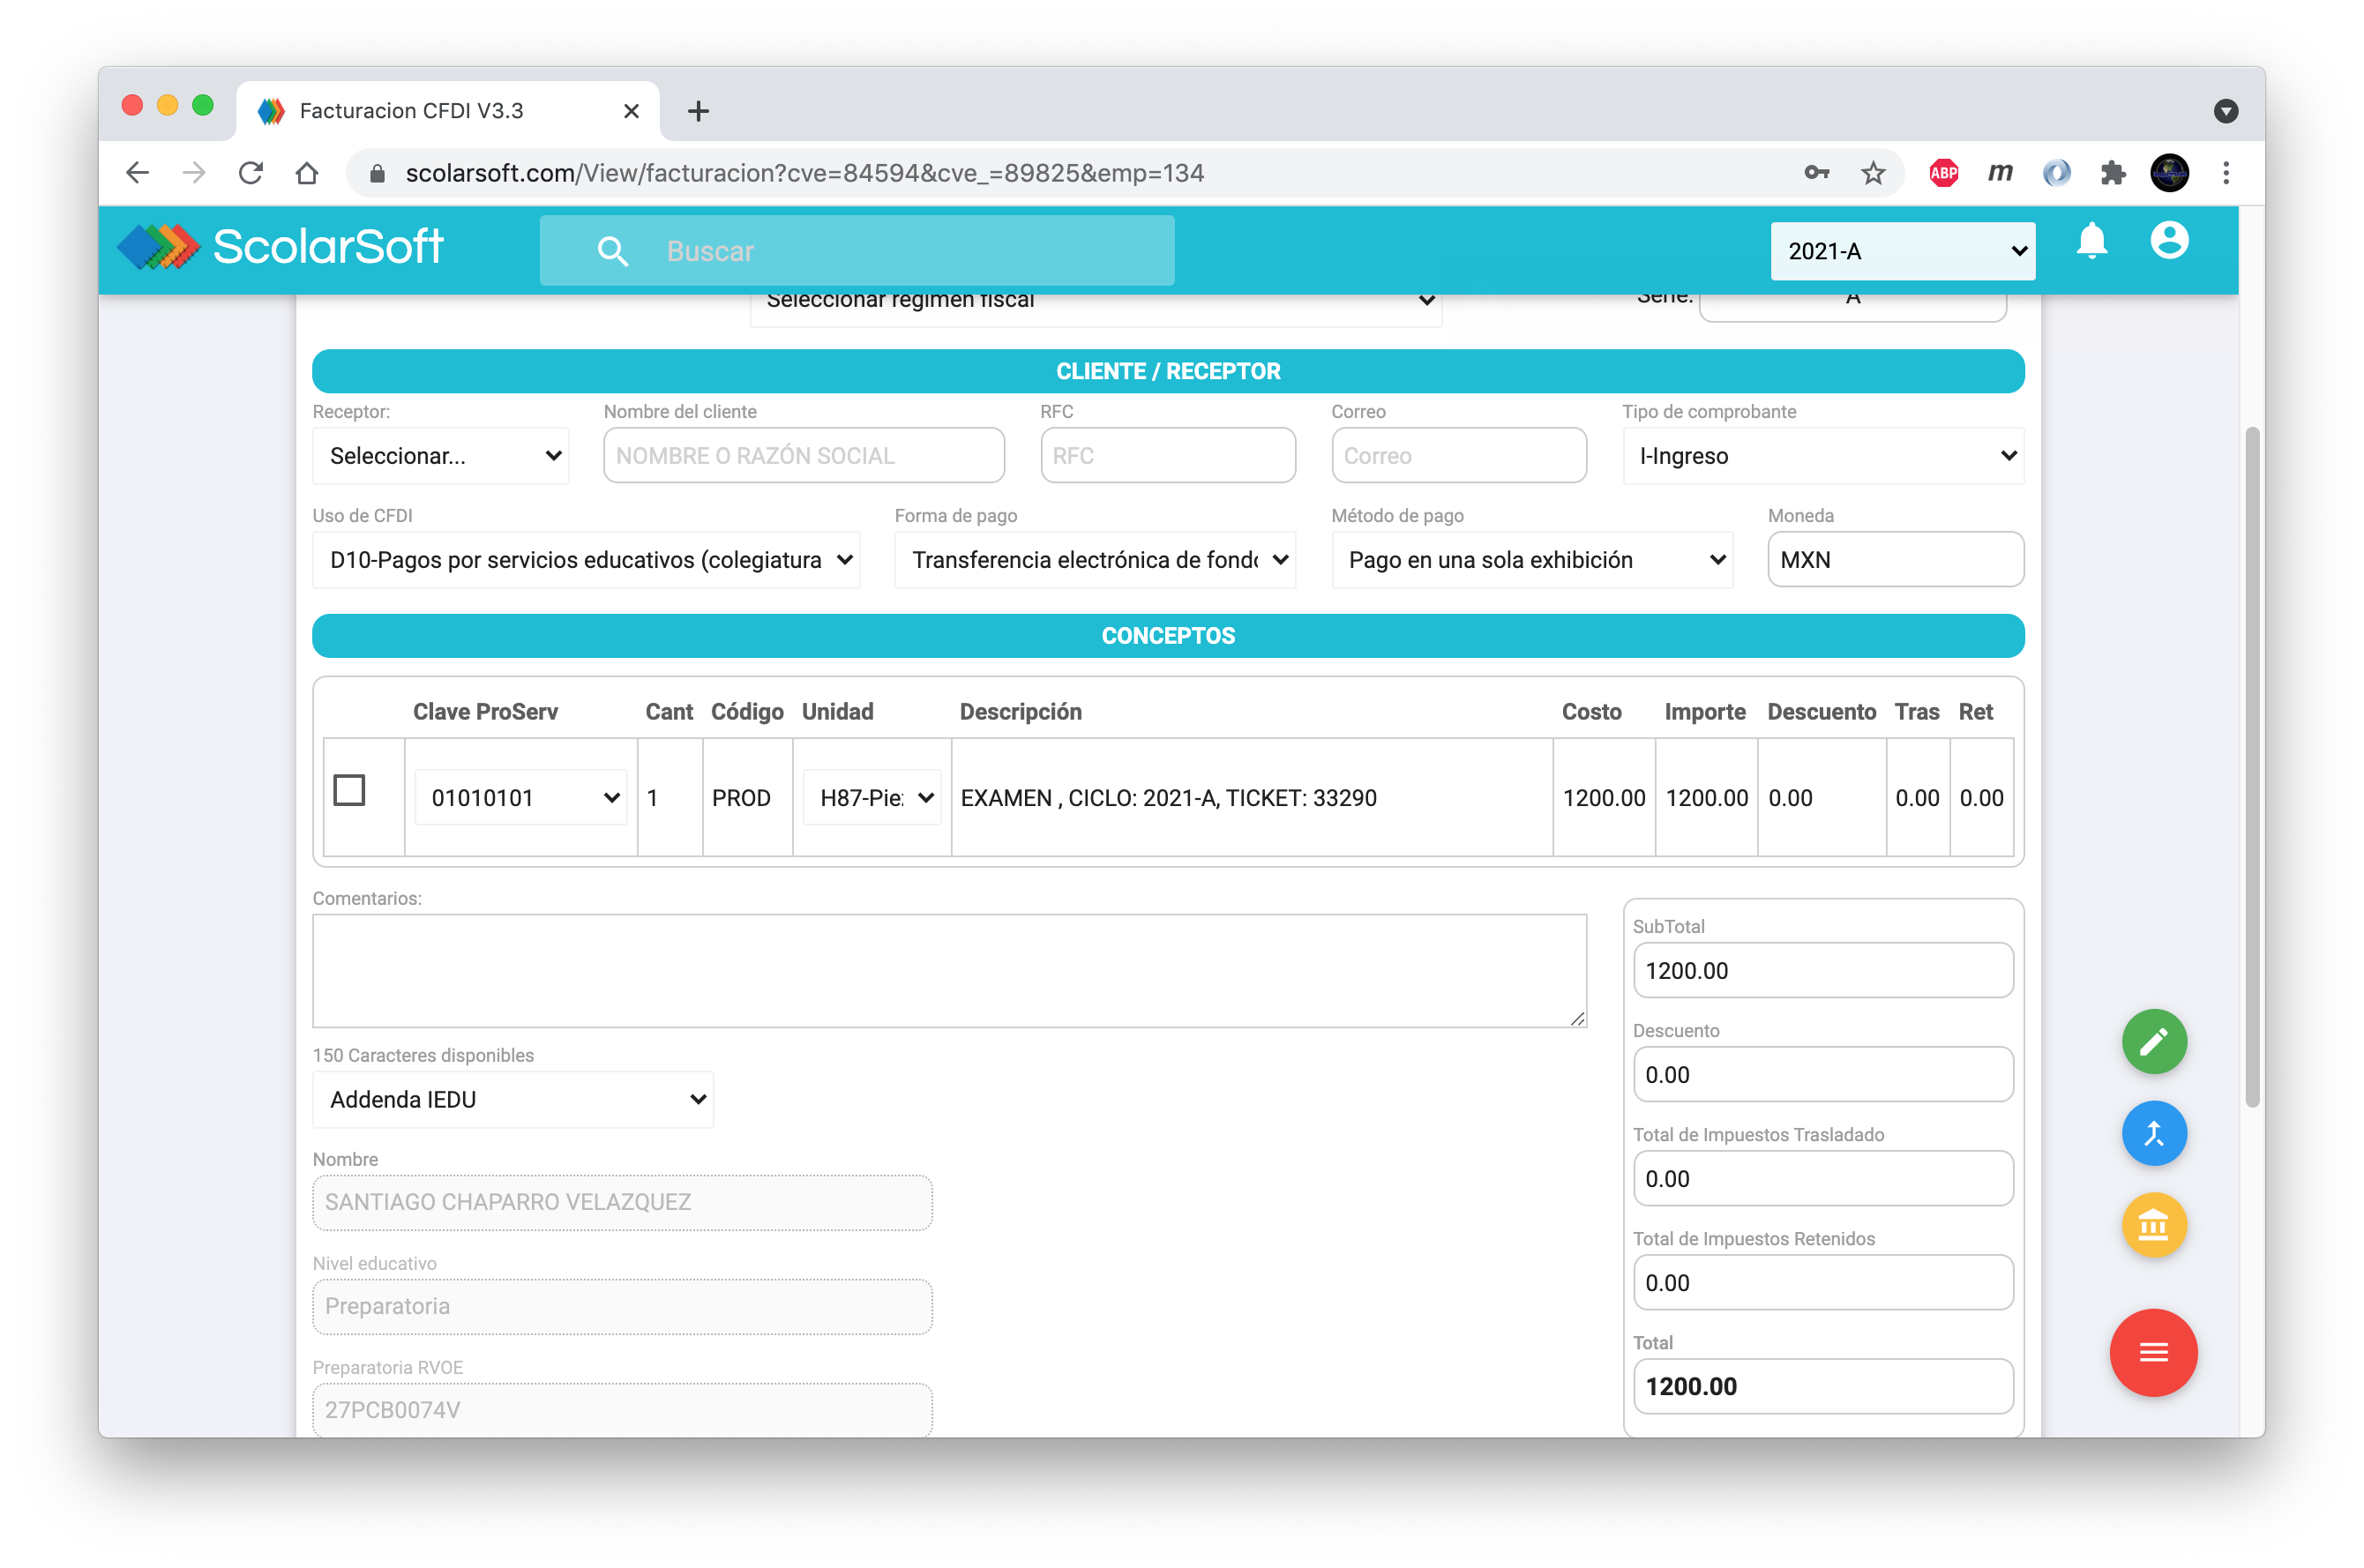Viewport: 2364px width, 1568px height.
Task: Open the tab search dropdown arrow
Action: pyautogui.click(x=2225, y=111)
